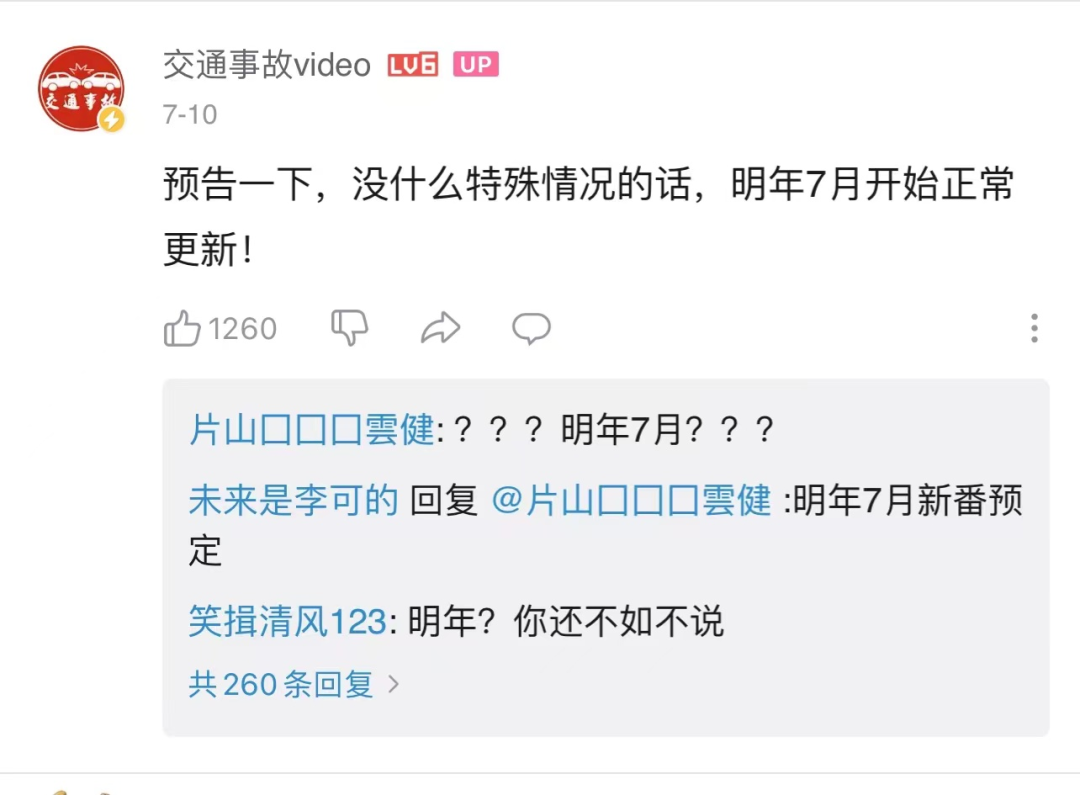
Task: Tap the 1260 like count
Action: tap(242, 329)
